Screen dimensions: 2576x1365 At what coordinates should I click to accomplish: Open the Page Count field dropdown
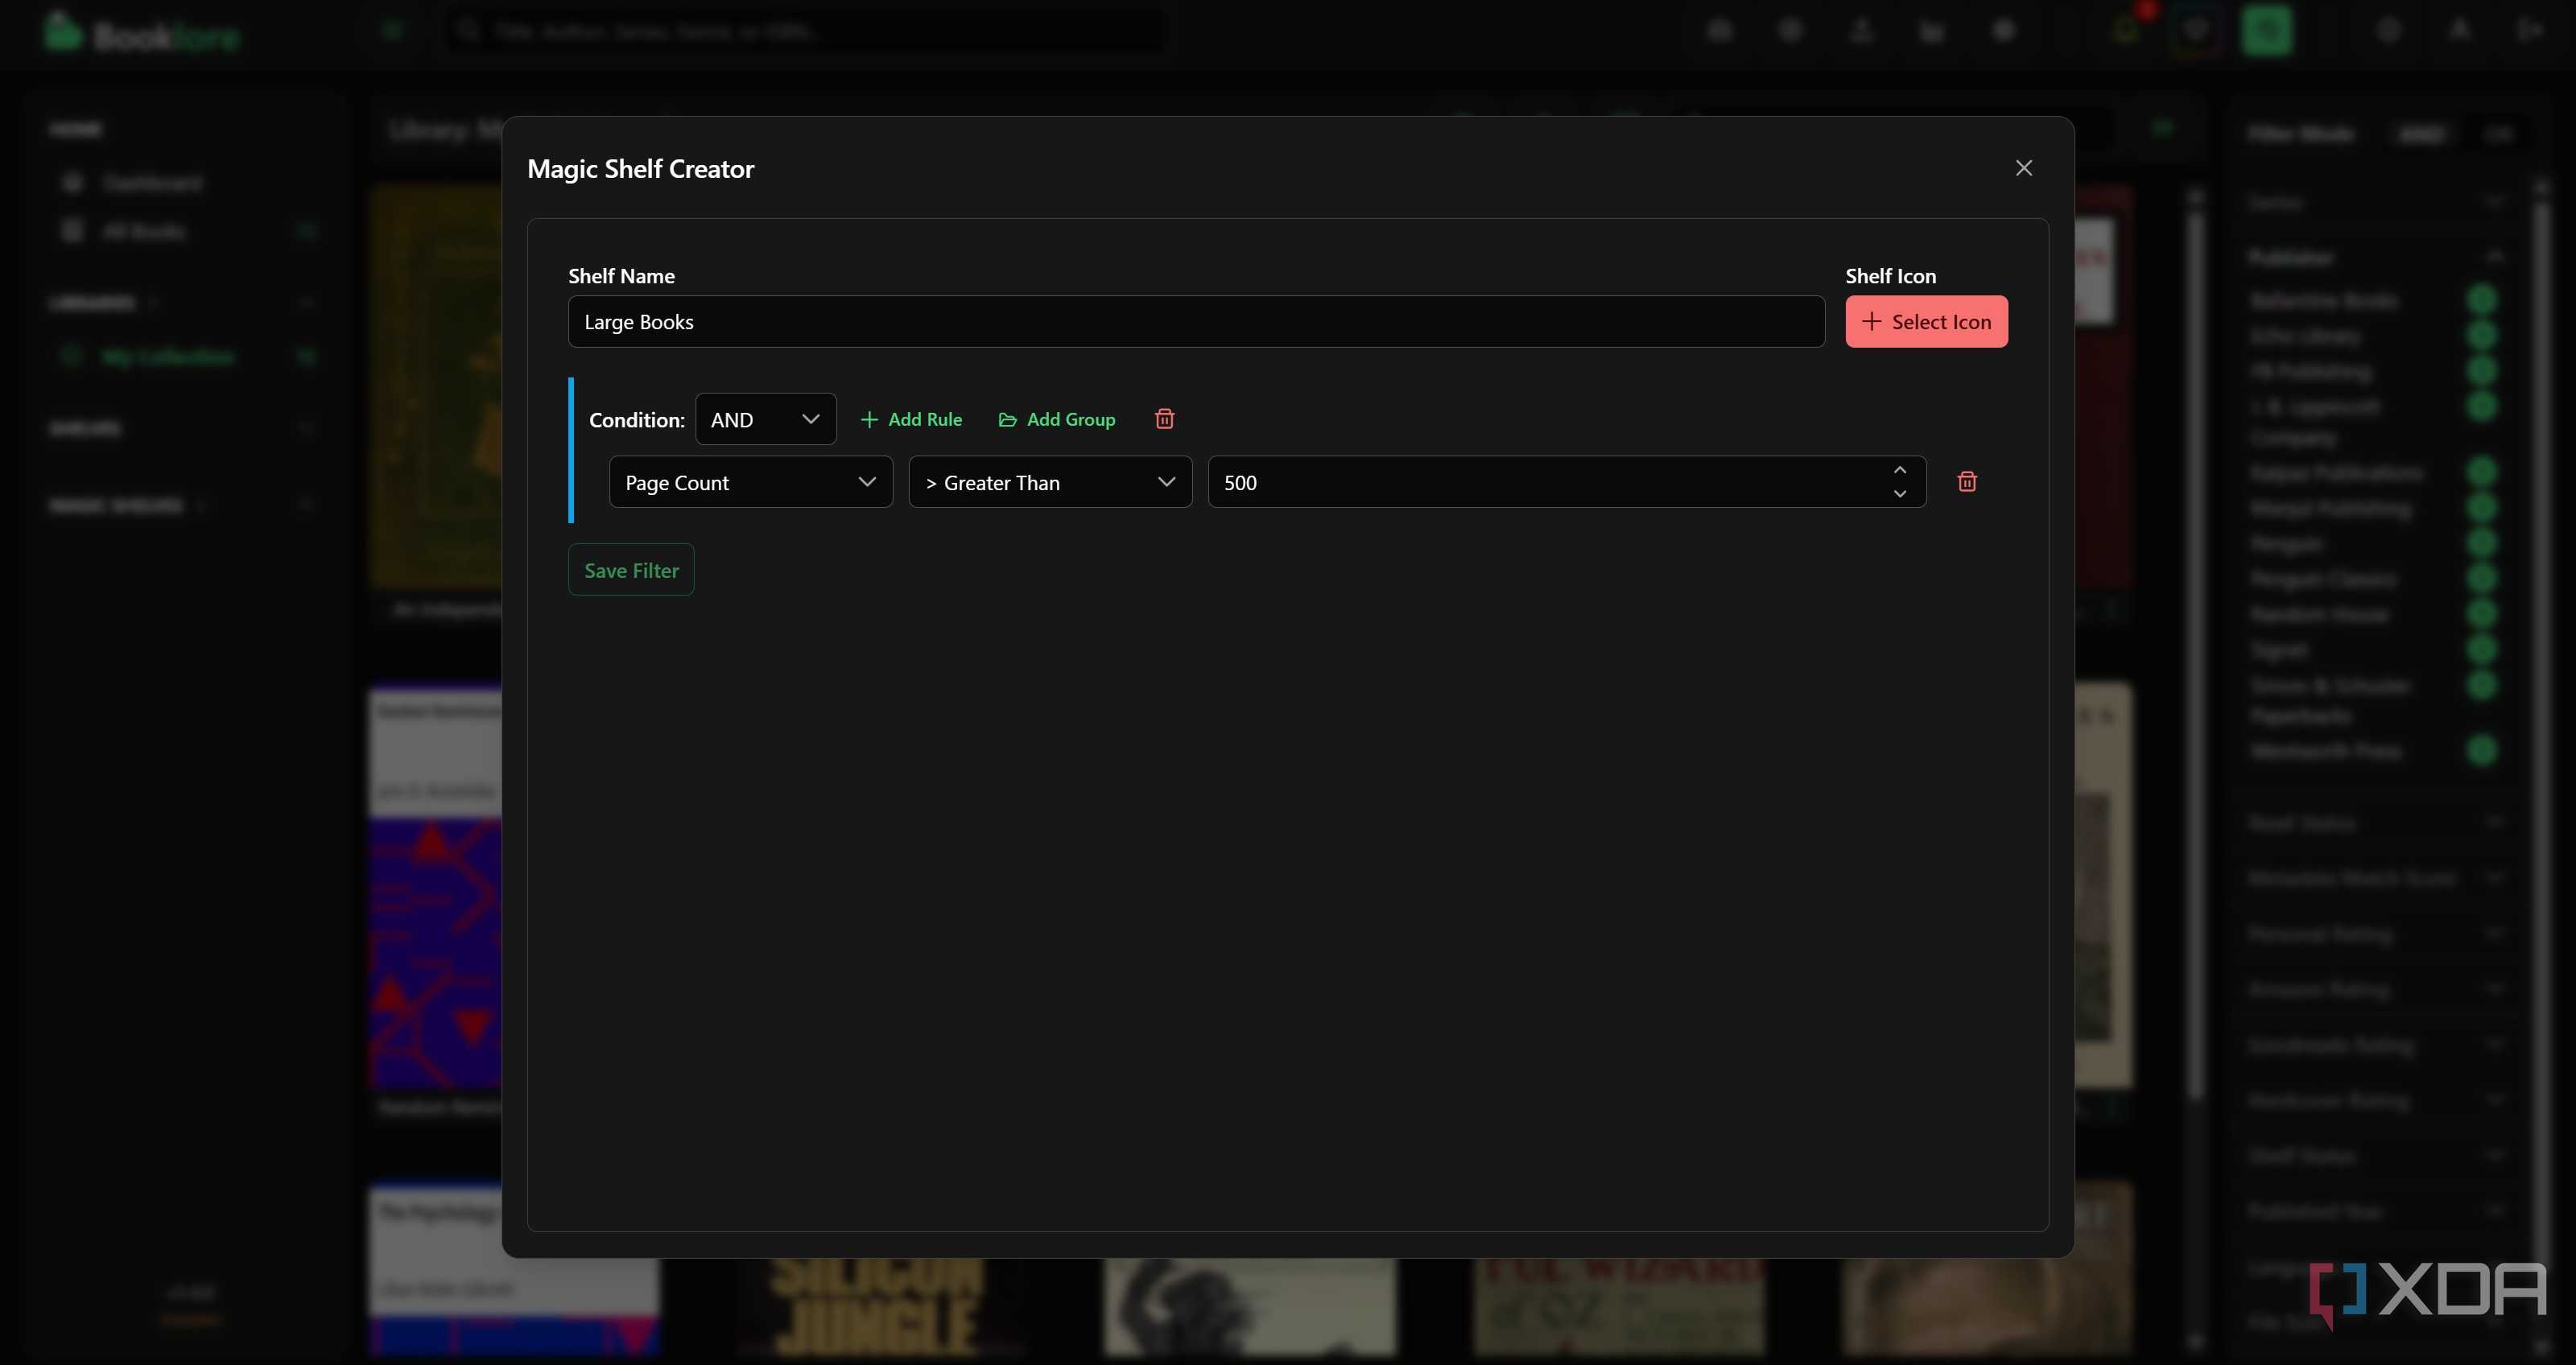pyautogui.click(x=750, y=482)
